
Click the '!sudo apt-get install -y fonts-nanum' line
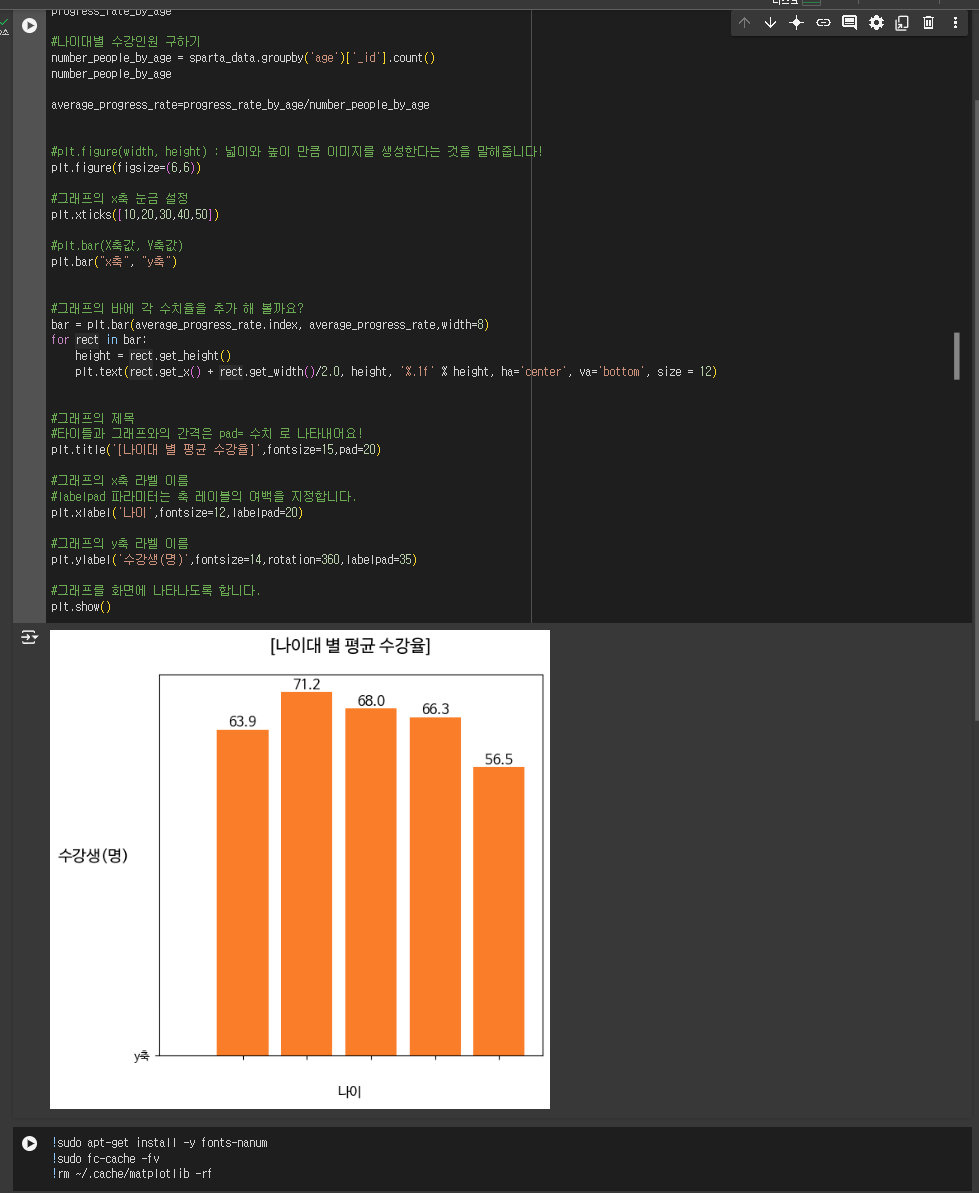160,1143
